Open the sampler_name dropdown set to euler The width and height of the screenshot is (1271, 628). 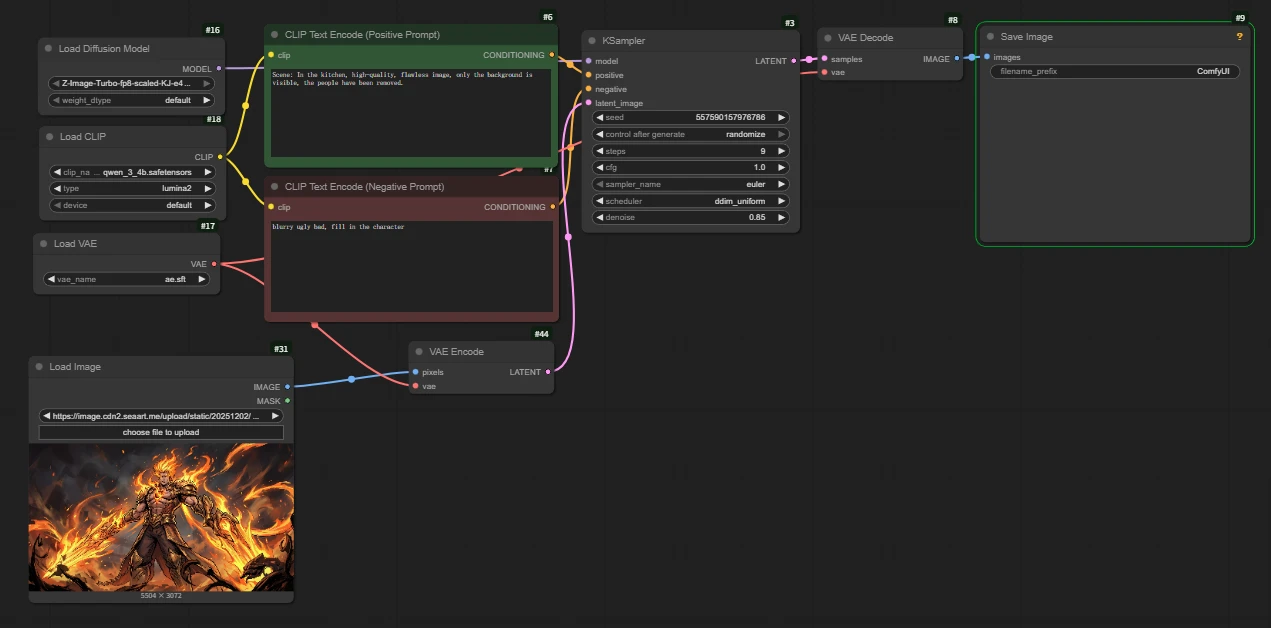[x=691, y=184]
